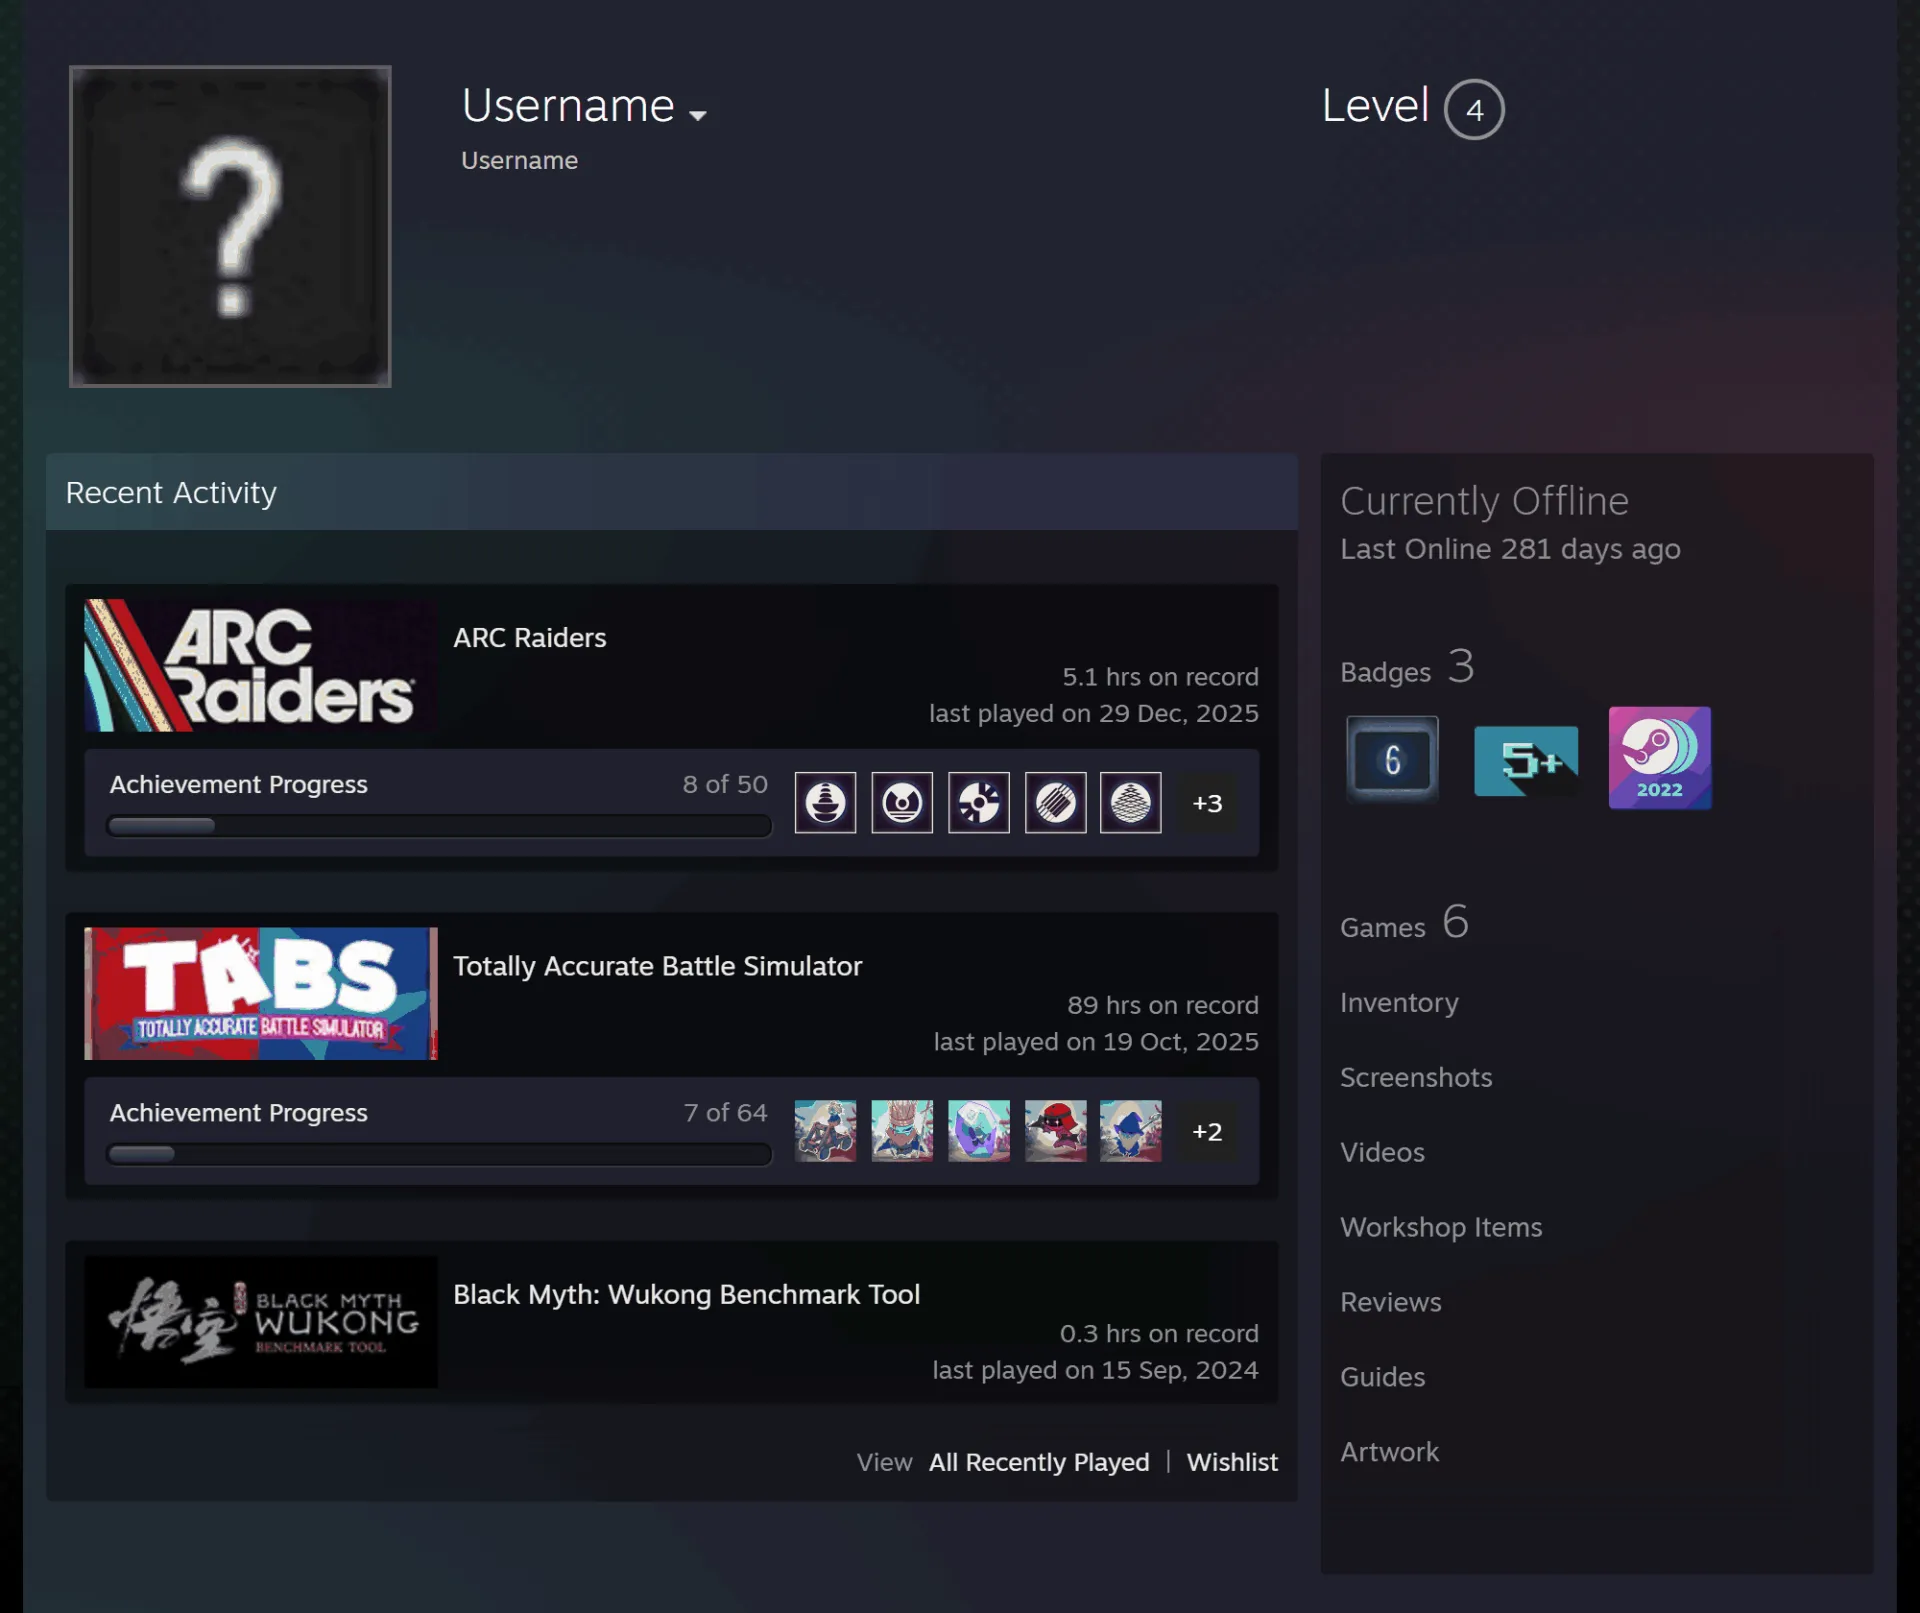This screenshot has width=1920, height=1613.
Task: Open the All Recently Played link
Action: click(x=1039, y=1462)
